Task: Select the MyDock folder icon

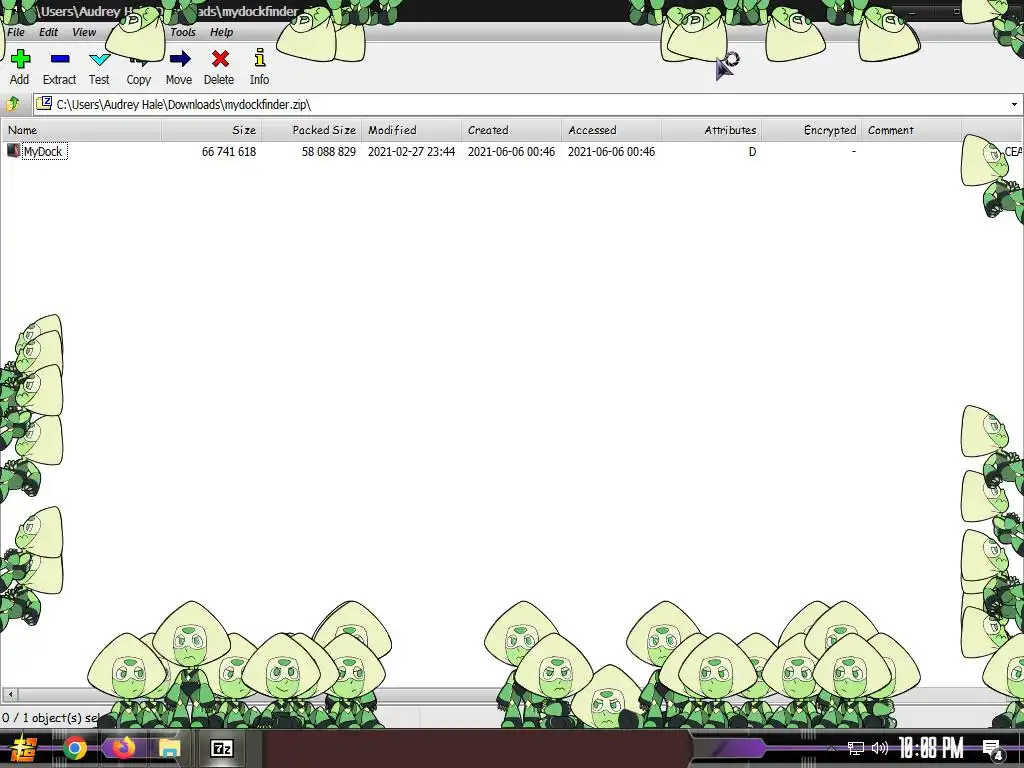Action: point(13,151)
